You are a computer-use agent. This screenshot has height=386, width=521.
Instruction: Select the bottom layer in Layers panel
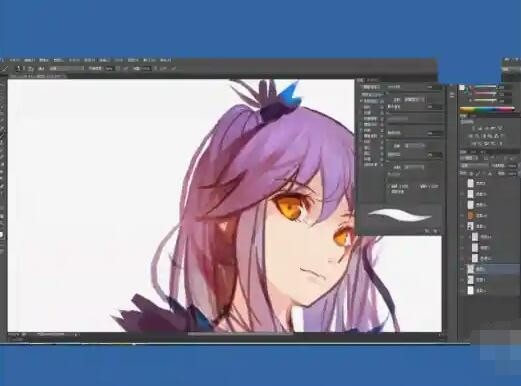490,291
